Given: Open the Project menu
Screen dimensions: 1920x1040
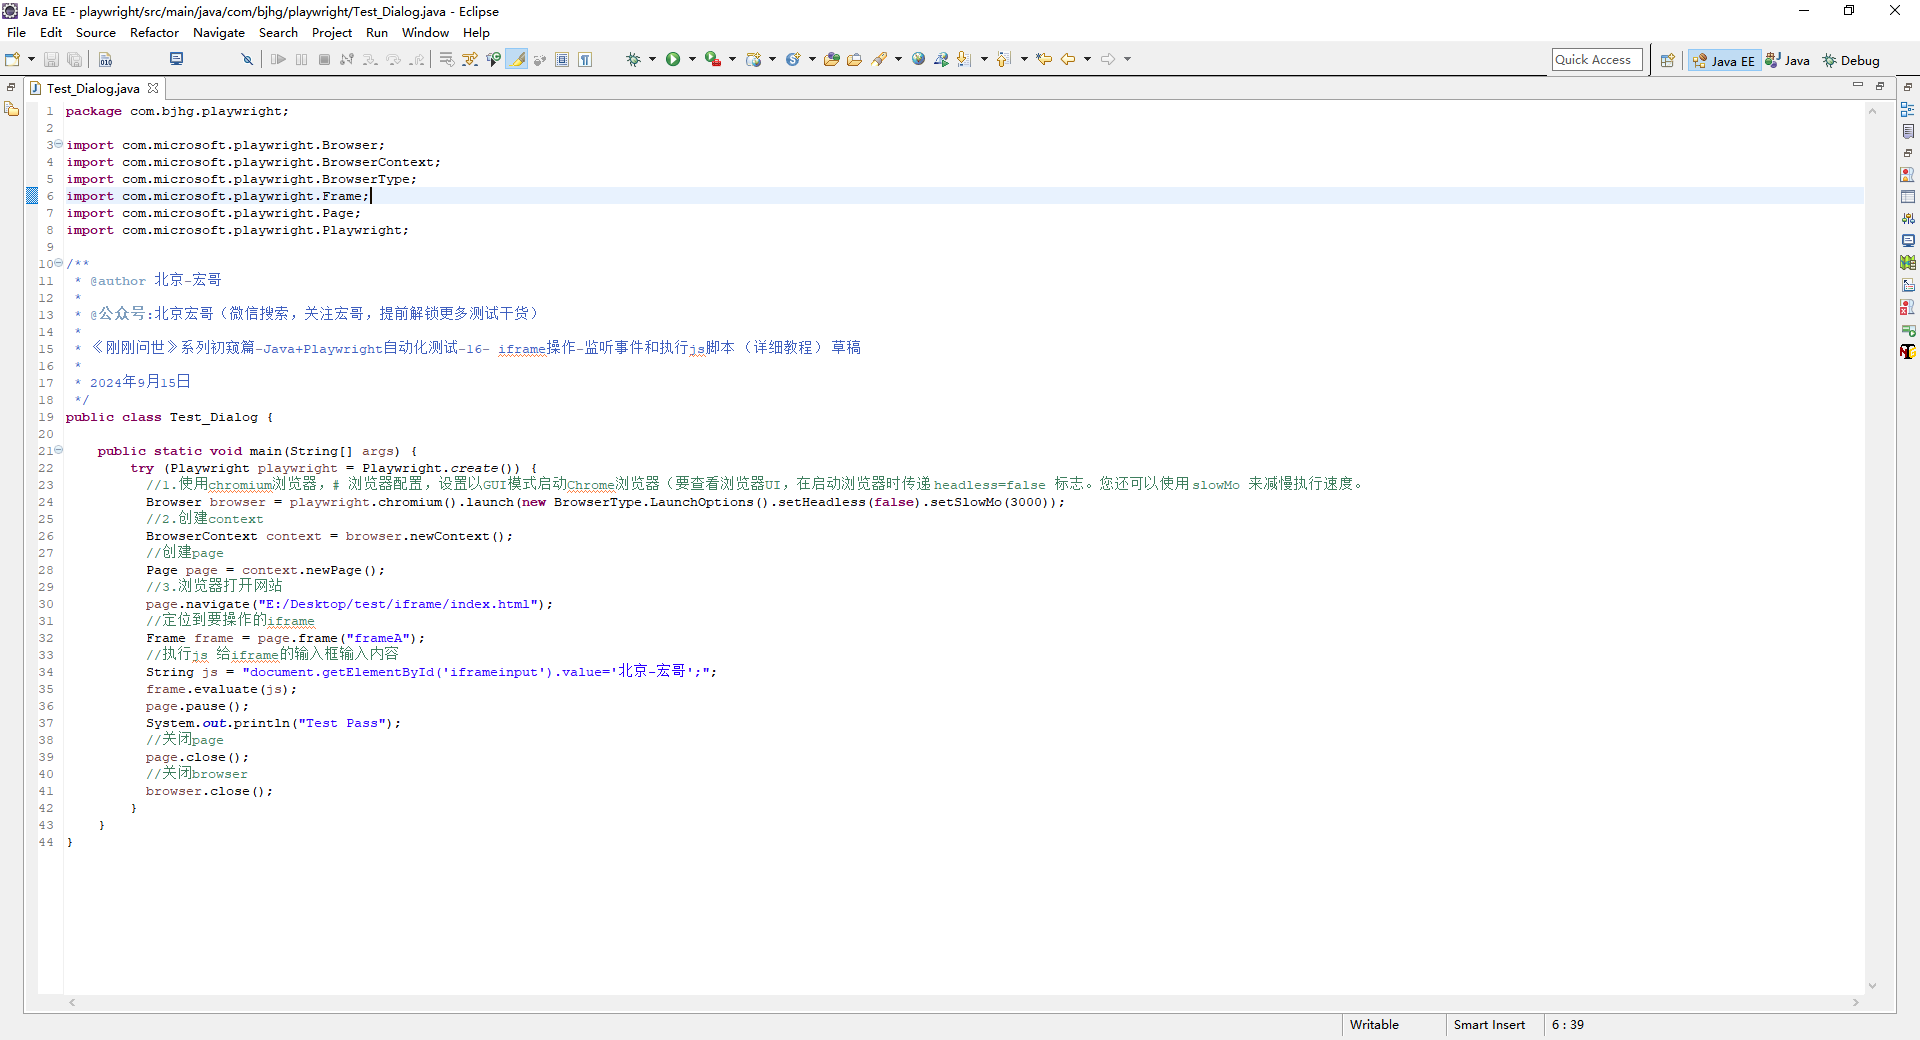Looking at the screenshot, I should pyautogui.click(x=332, y=33).
